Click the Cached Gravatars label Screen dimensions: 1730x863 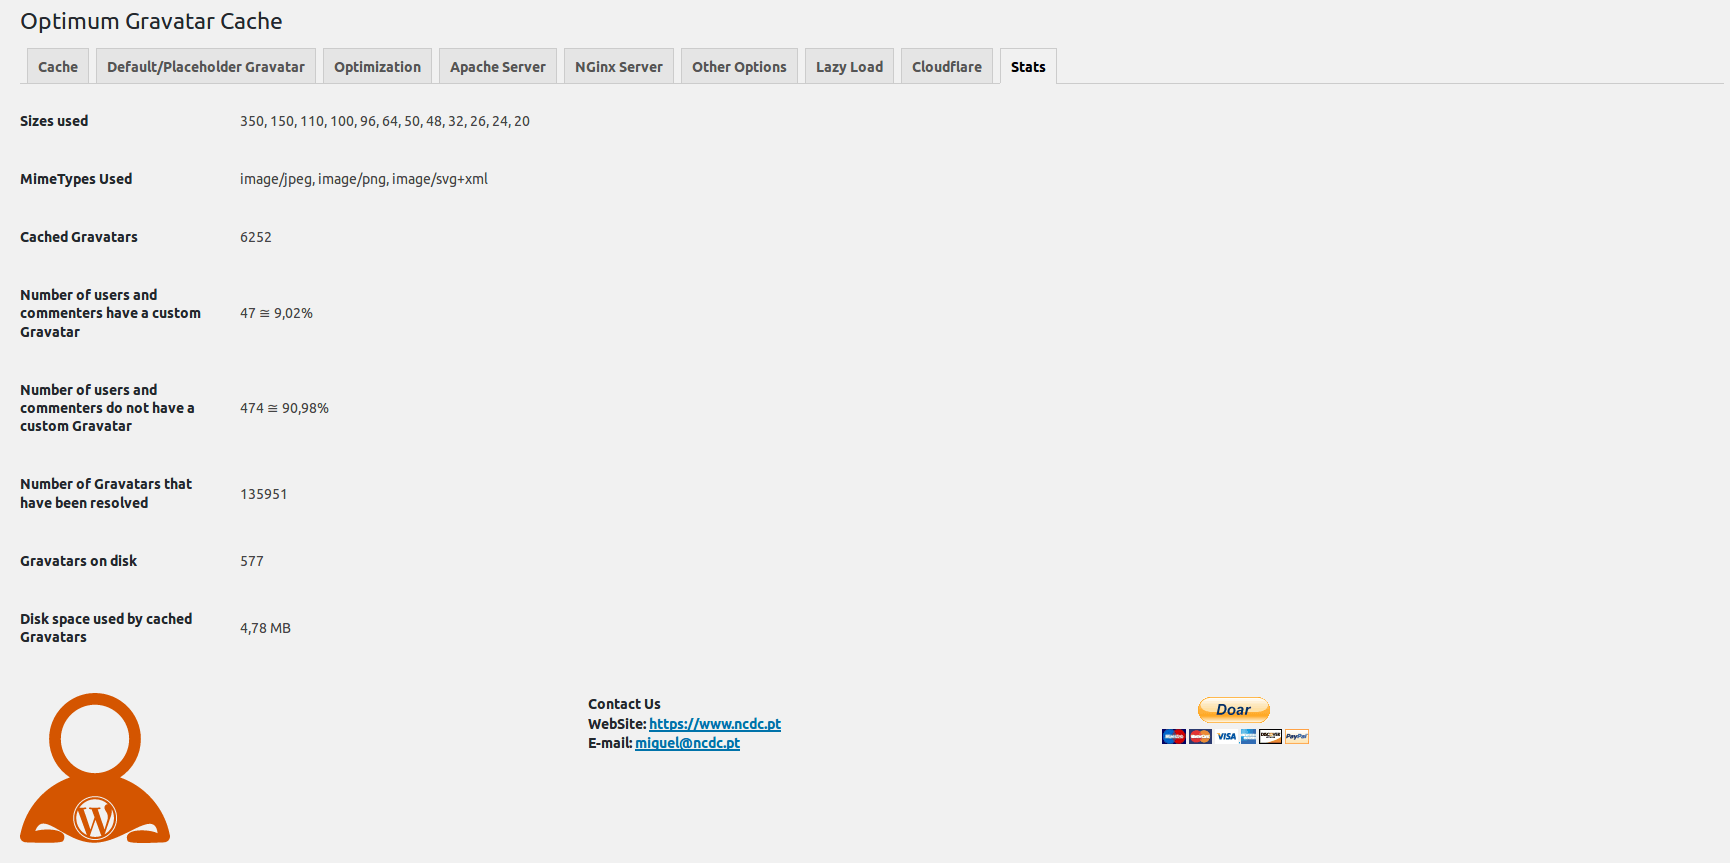pyautogui.click(x=79, y=237)
